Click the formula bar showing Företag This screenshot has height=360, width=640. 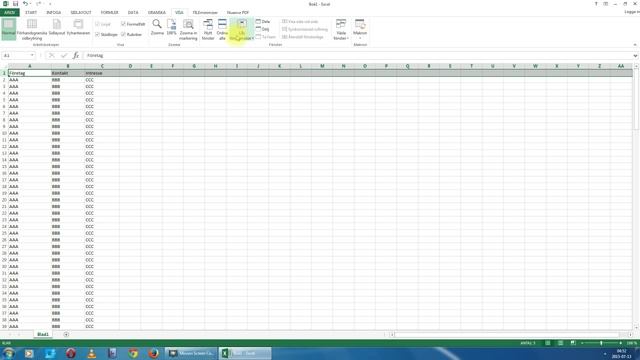[357, 56]
